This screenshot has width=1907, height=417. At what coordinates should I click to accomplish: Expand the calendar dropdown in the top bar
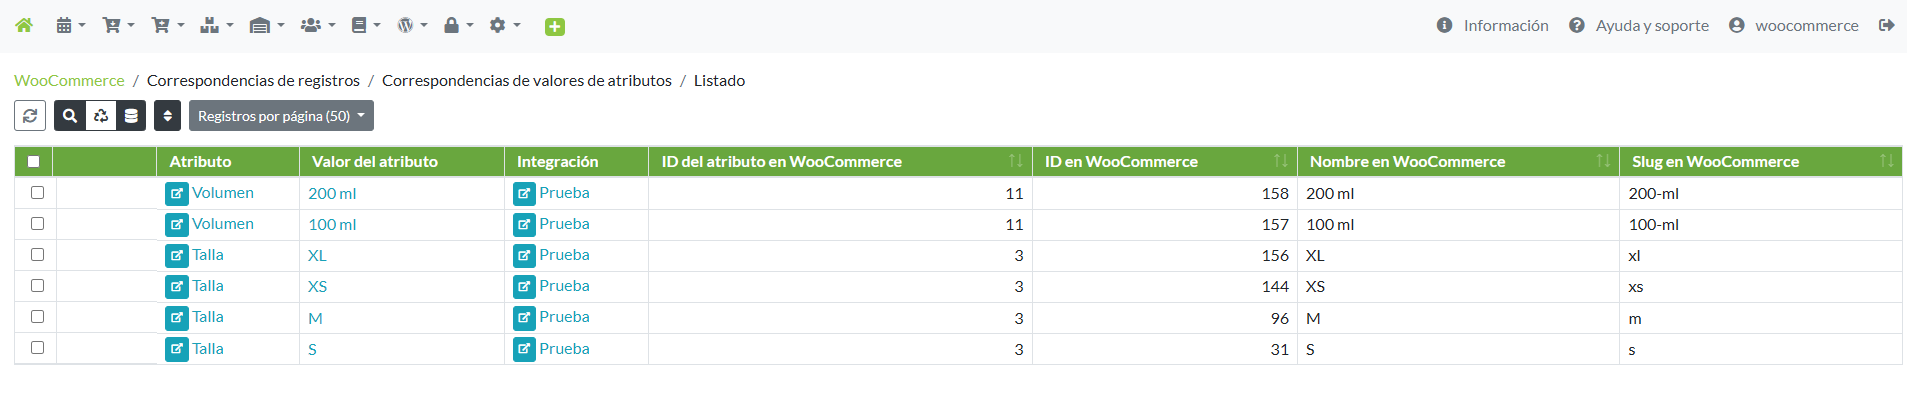coord(70,25)
